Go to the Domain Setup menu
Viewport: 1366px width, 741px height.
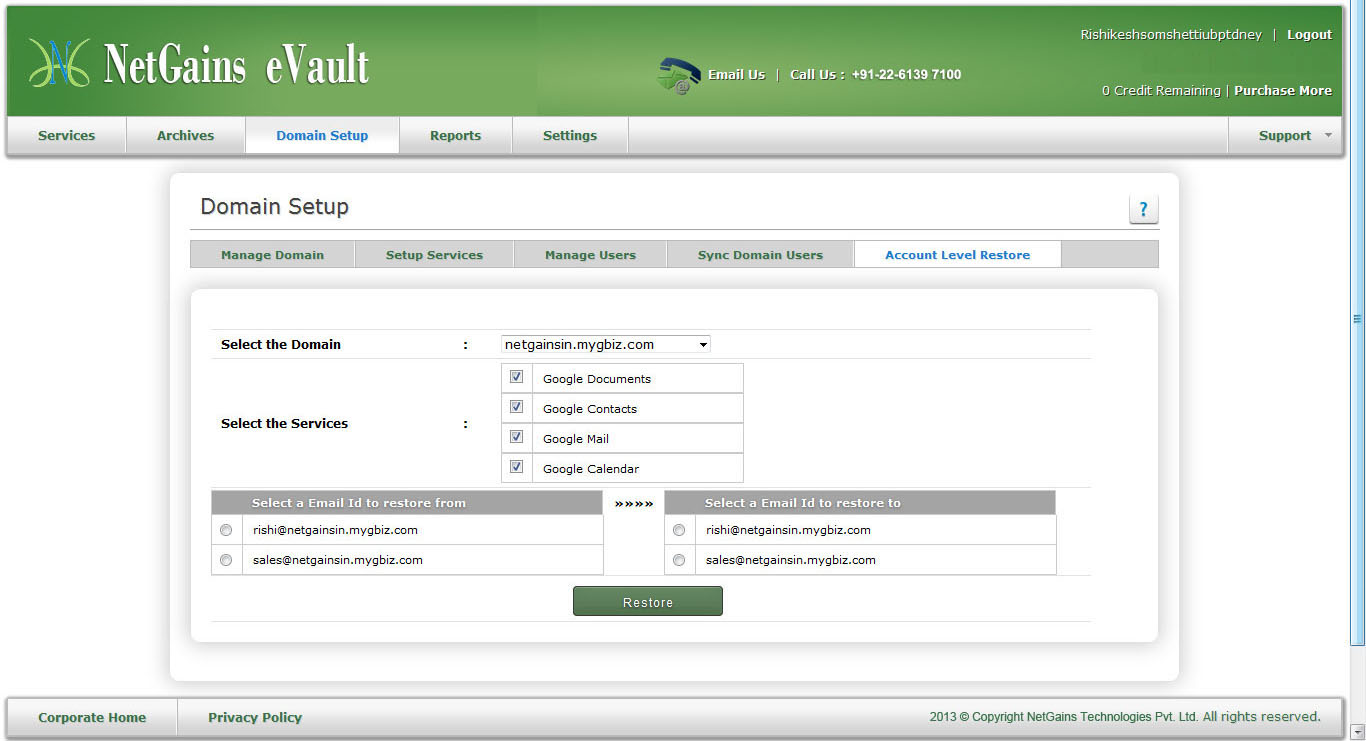[322, 136]
